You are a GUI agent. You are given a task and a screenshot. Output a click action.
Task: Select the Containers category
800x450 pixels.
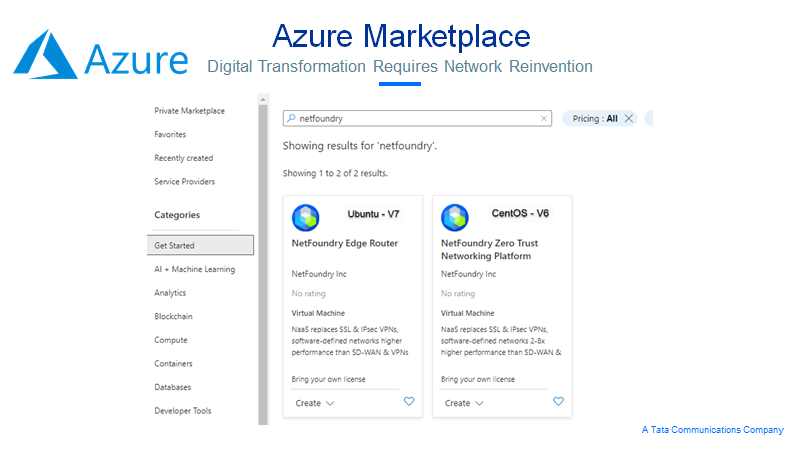tap(173, 364)
